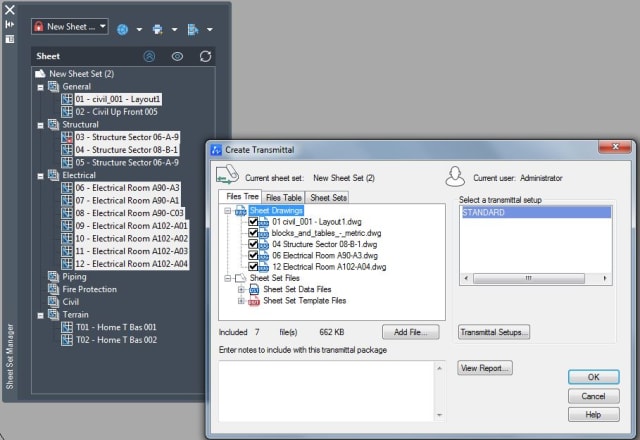
Task: Click icon of sheet 03 Structure Sector 06-A-9
Action: pos(67,137)
